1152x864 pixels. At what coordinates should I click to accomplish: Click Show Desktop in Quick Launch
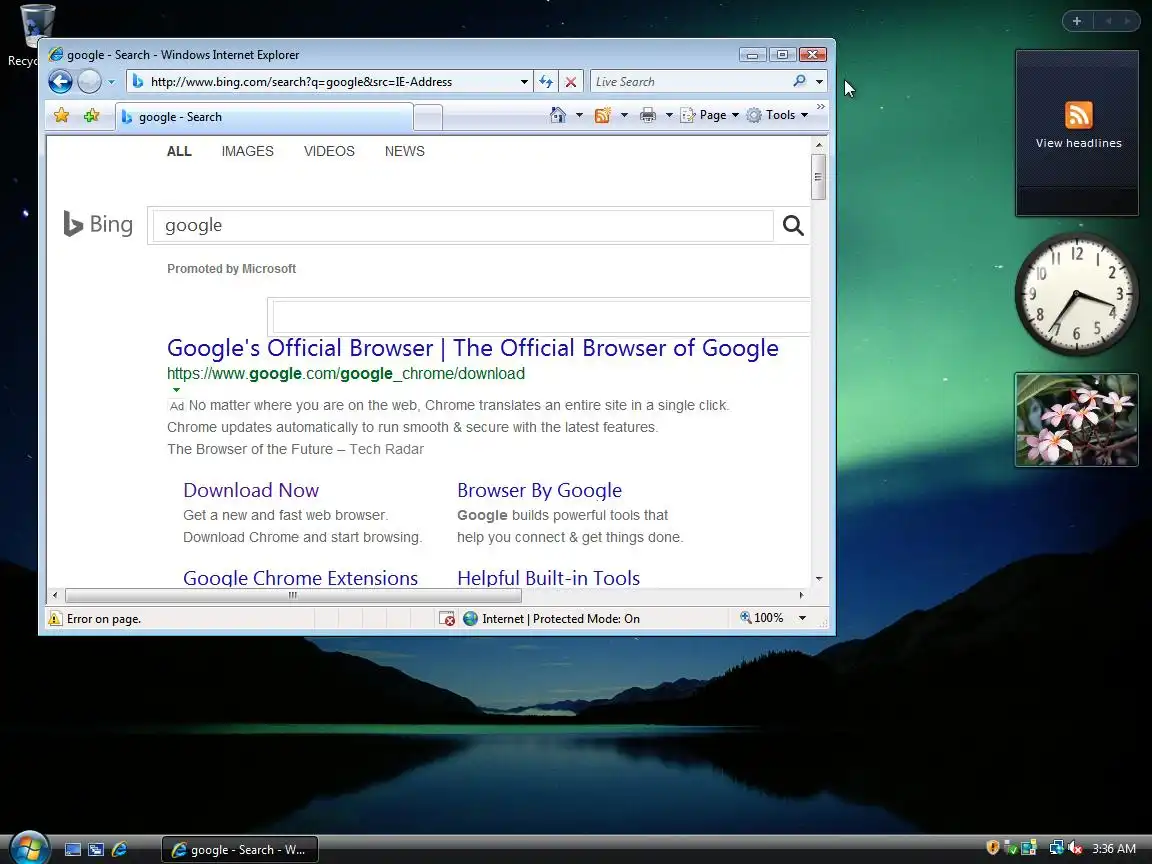(73, 849)
